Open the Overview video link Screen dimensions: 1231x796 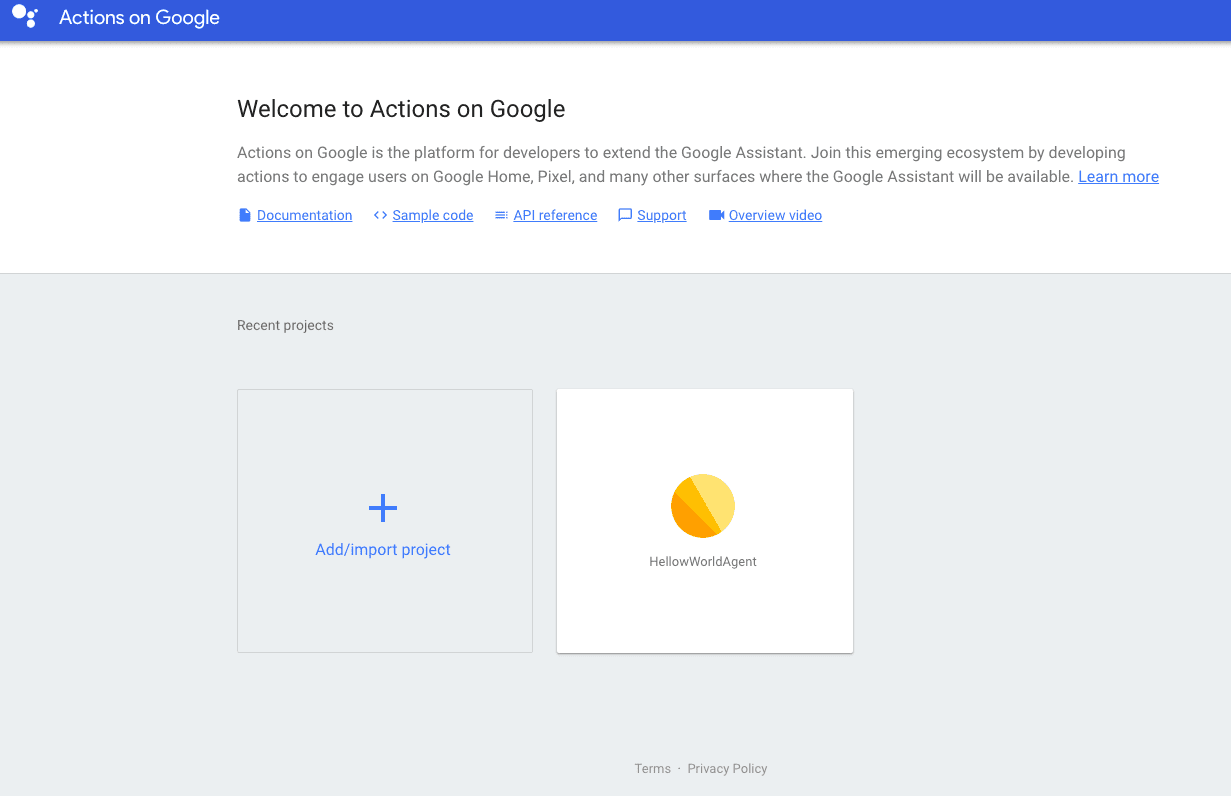[775, 215]
